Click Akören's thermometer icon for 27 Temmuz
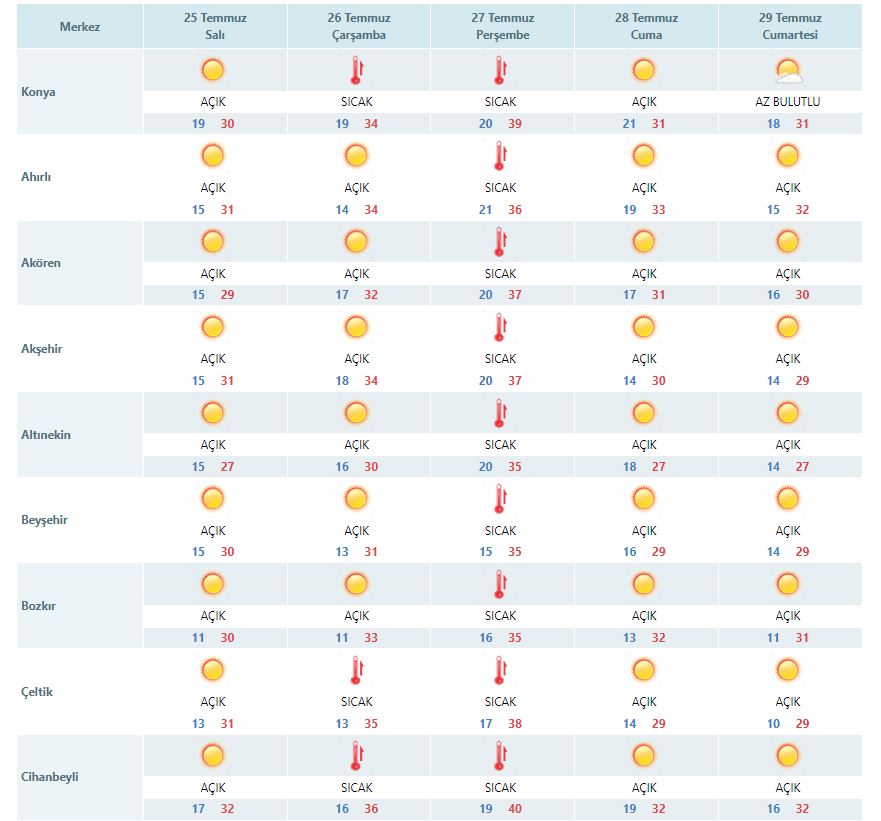The height and width of the screenshot is (821, 881). pyautogui.click(x=500, y=242)
